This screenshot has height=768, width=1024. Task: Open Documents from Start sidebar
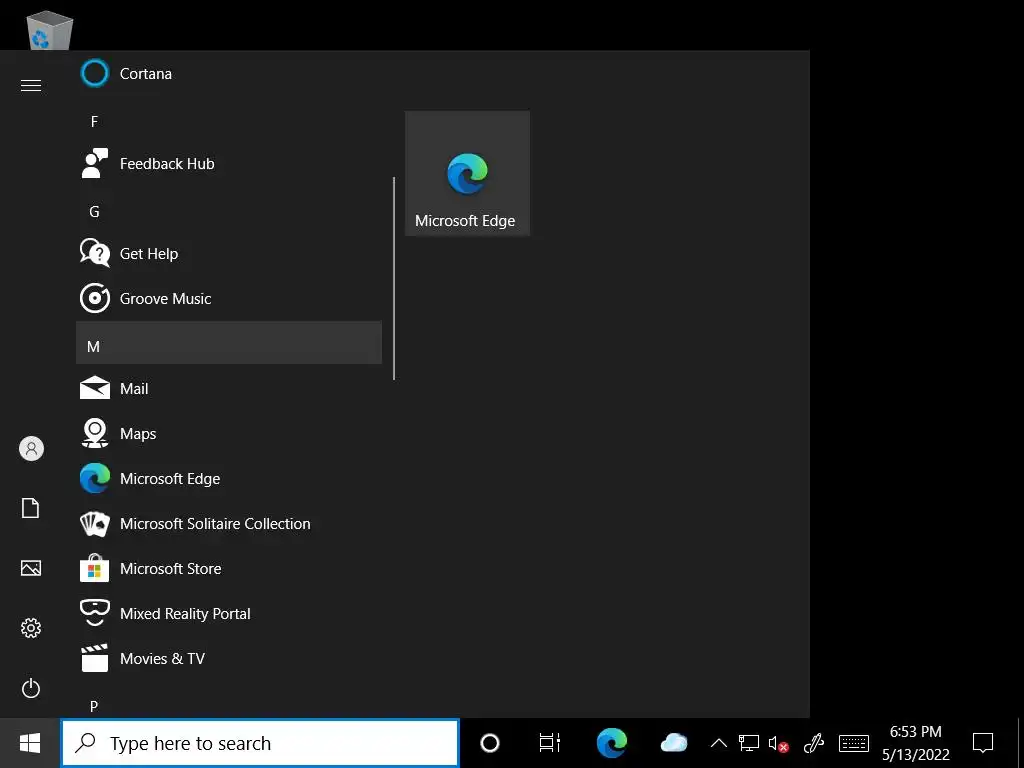[31, 508]
